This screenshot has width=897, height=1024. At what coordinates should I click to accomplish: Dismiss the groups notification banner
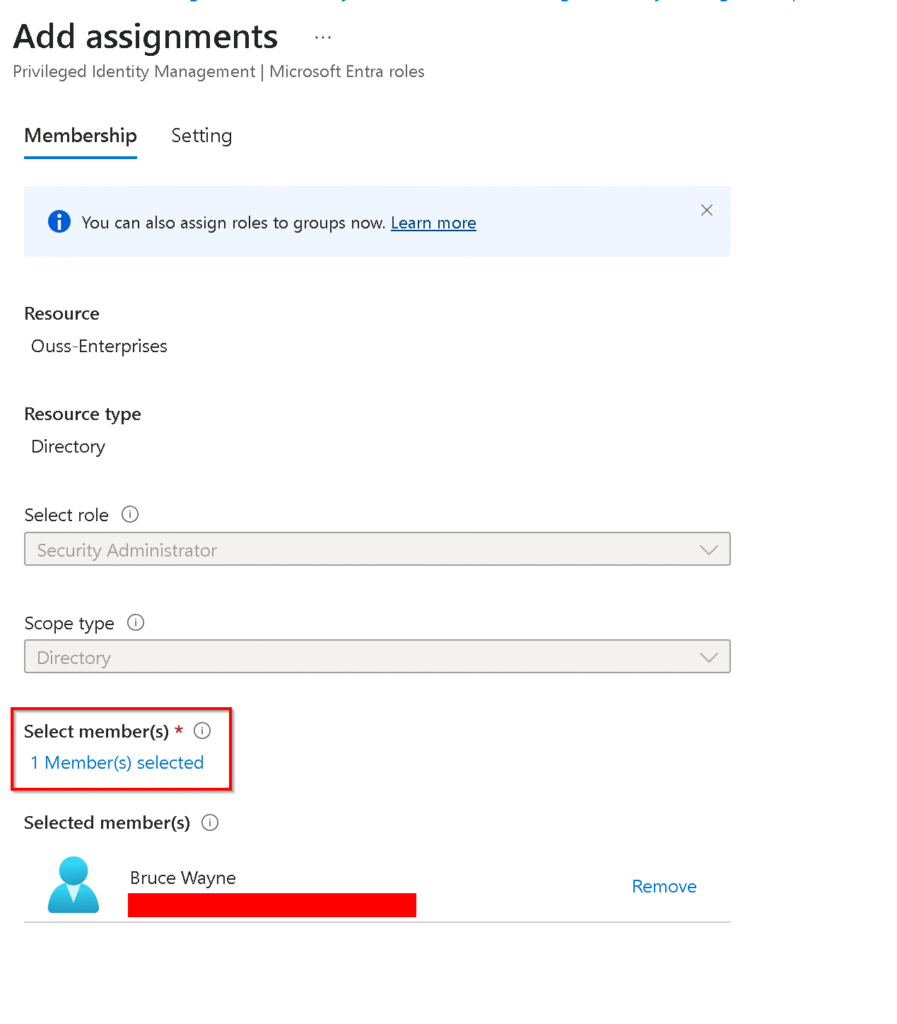(x=706, y=210)
